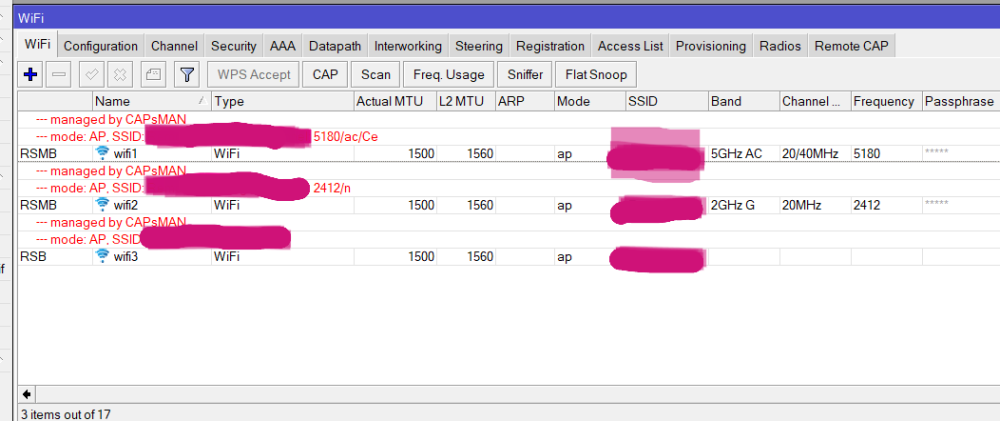Open the Filter funnel icon
Viewport: 1000px width, 421px height.
coord(186,74)
